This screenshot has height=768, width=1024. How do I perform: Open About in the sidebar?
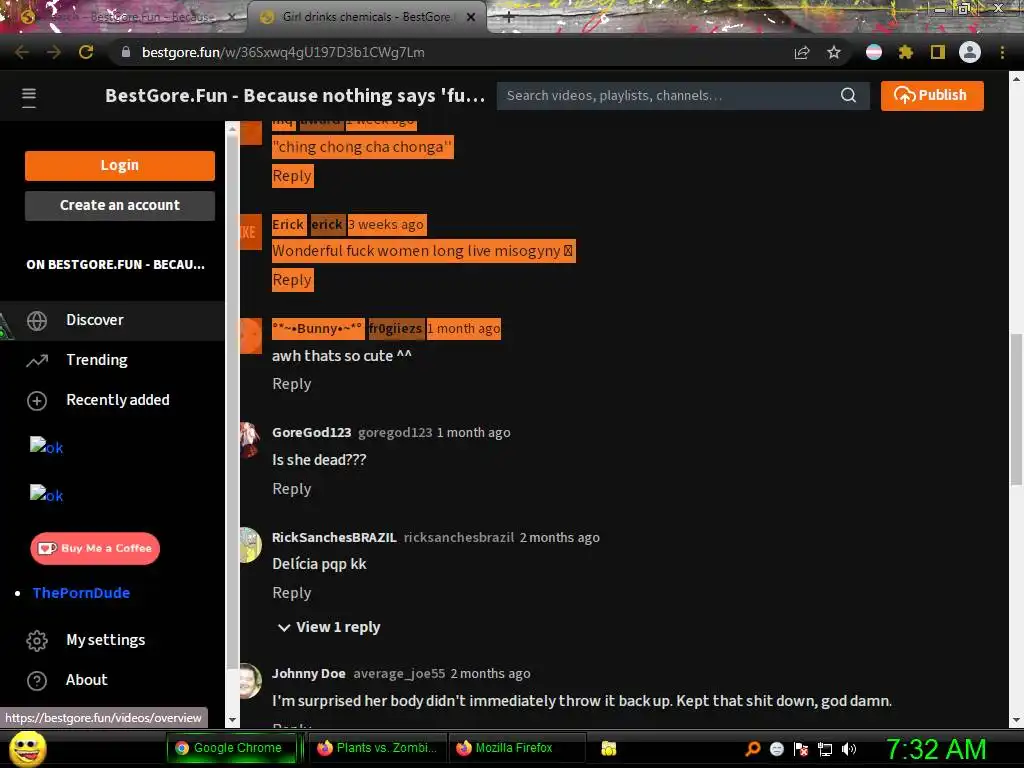112,680
